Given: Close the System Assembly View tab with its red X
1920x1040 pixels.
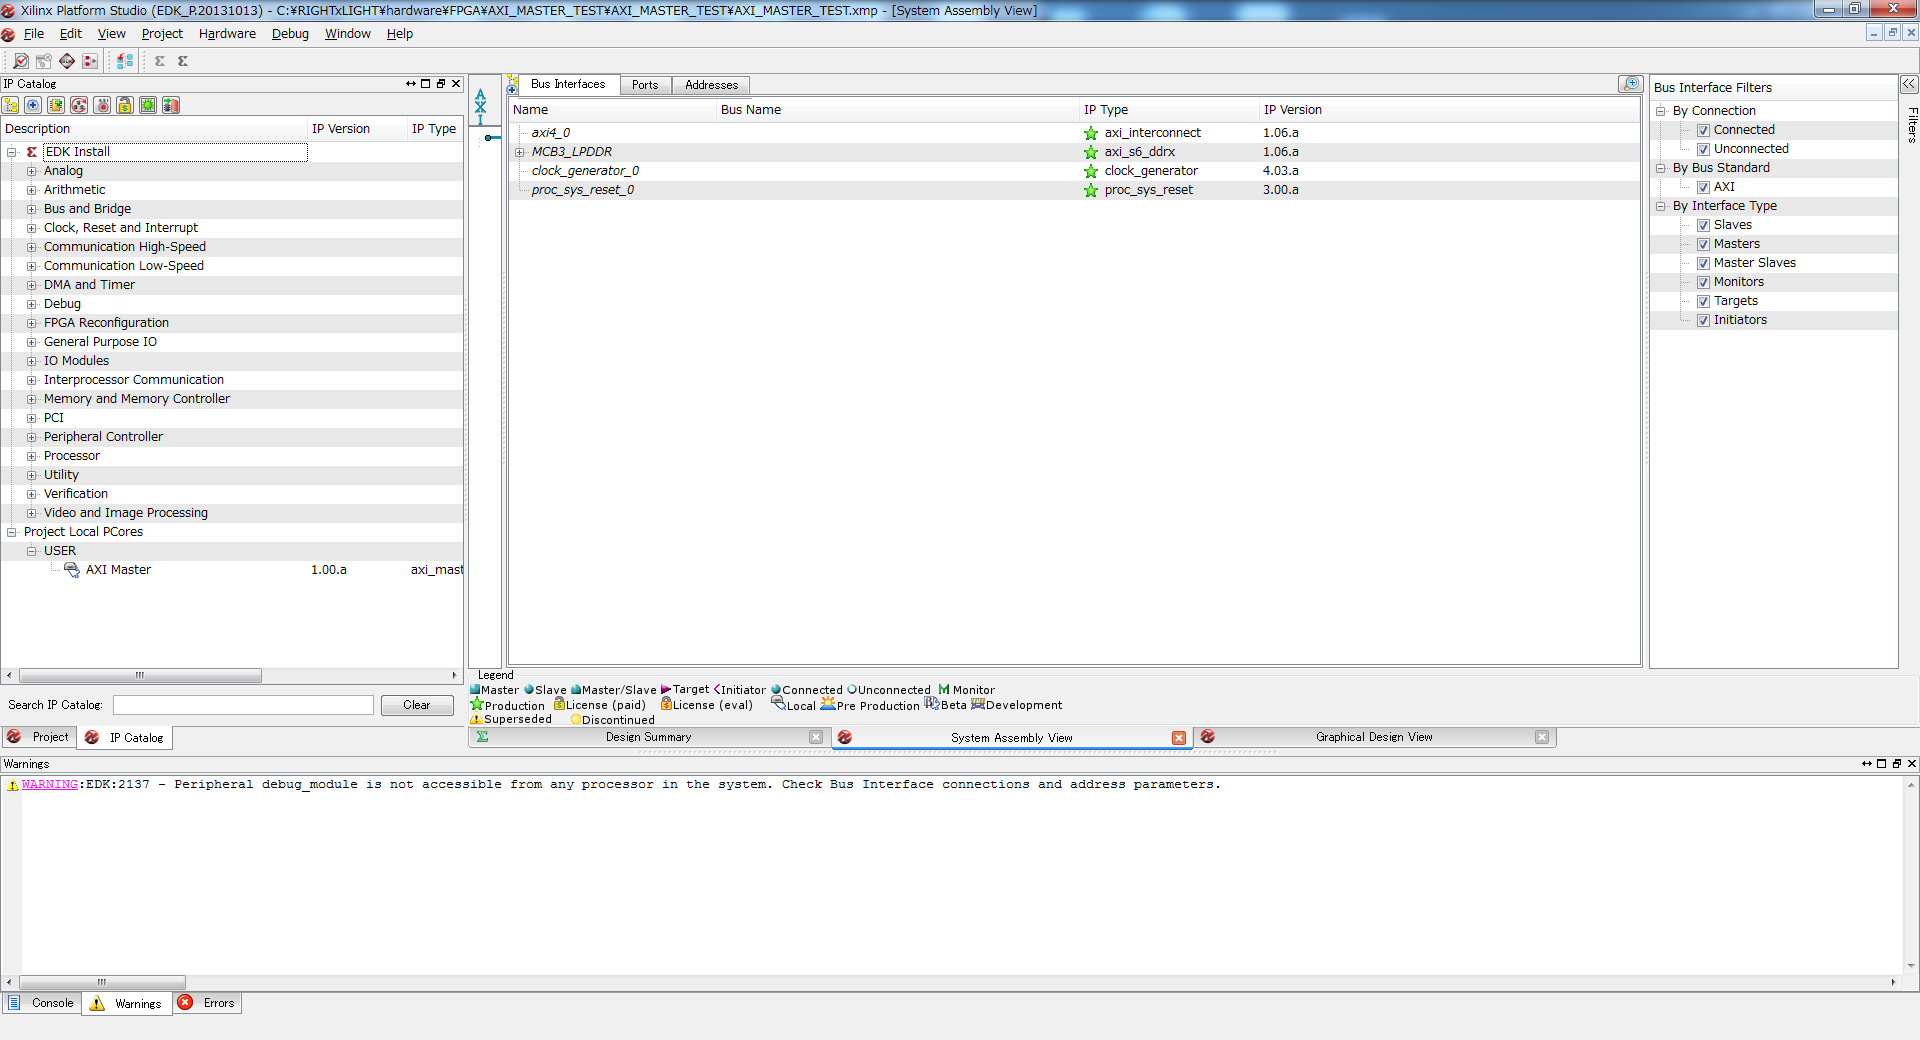Looking at the screenshot, I should 1179,738.
